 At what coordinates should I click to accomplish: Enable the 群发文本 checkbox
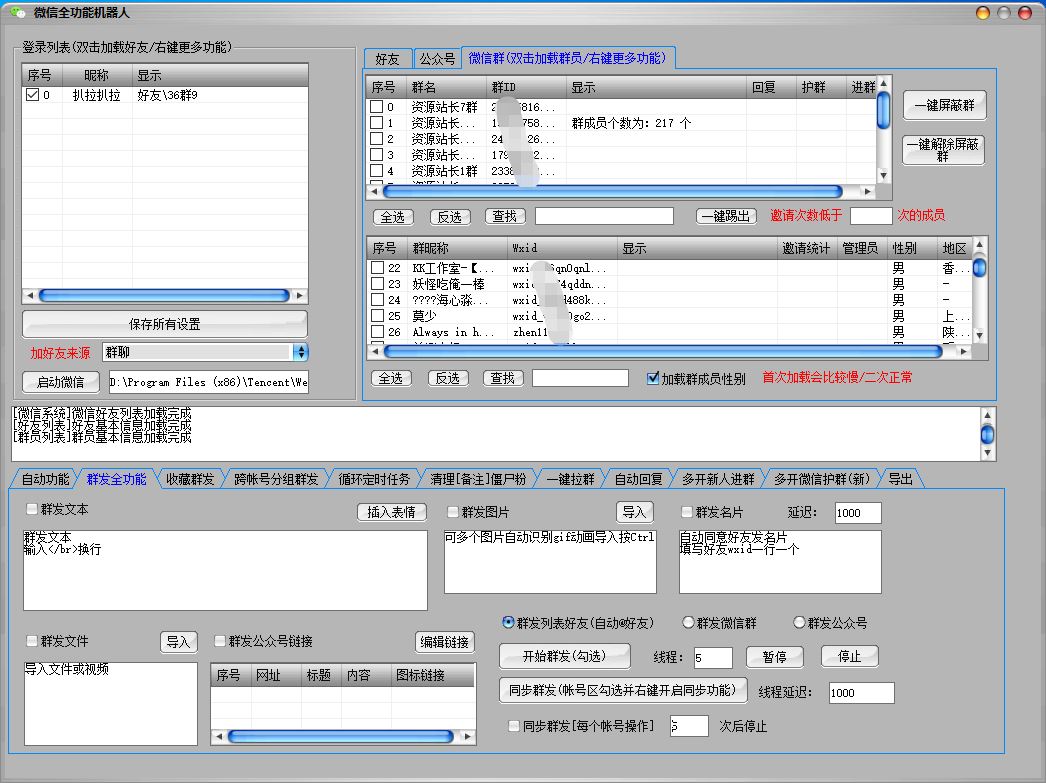point(33,509)
